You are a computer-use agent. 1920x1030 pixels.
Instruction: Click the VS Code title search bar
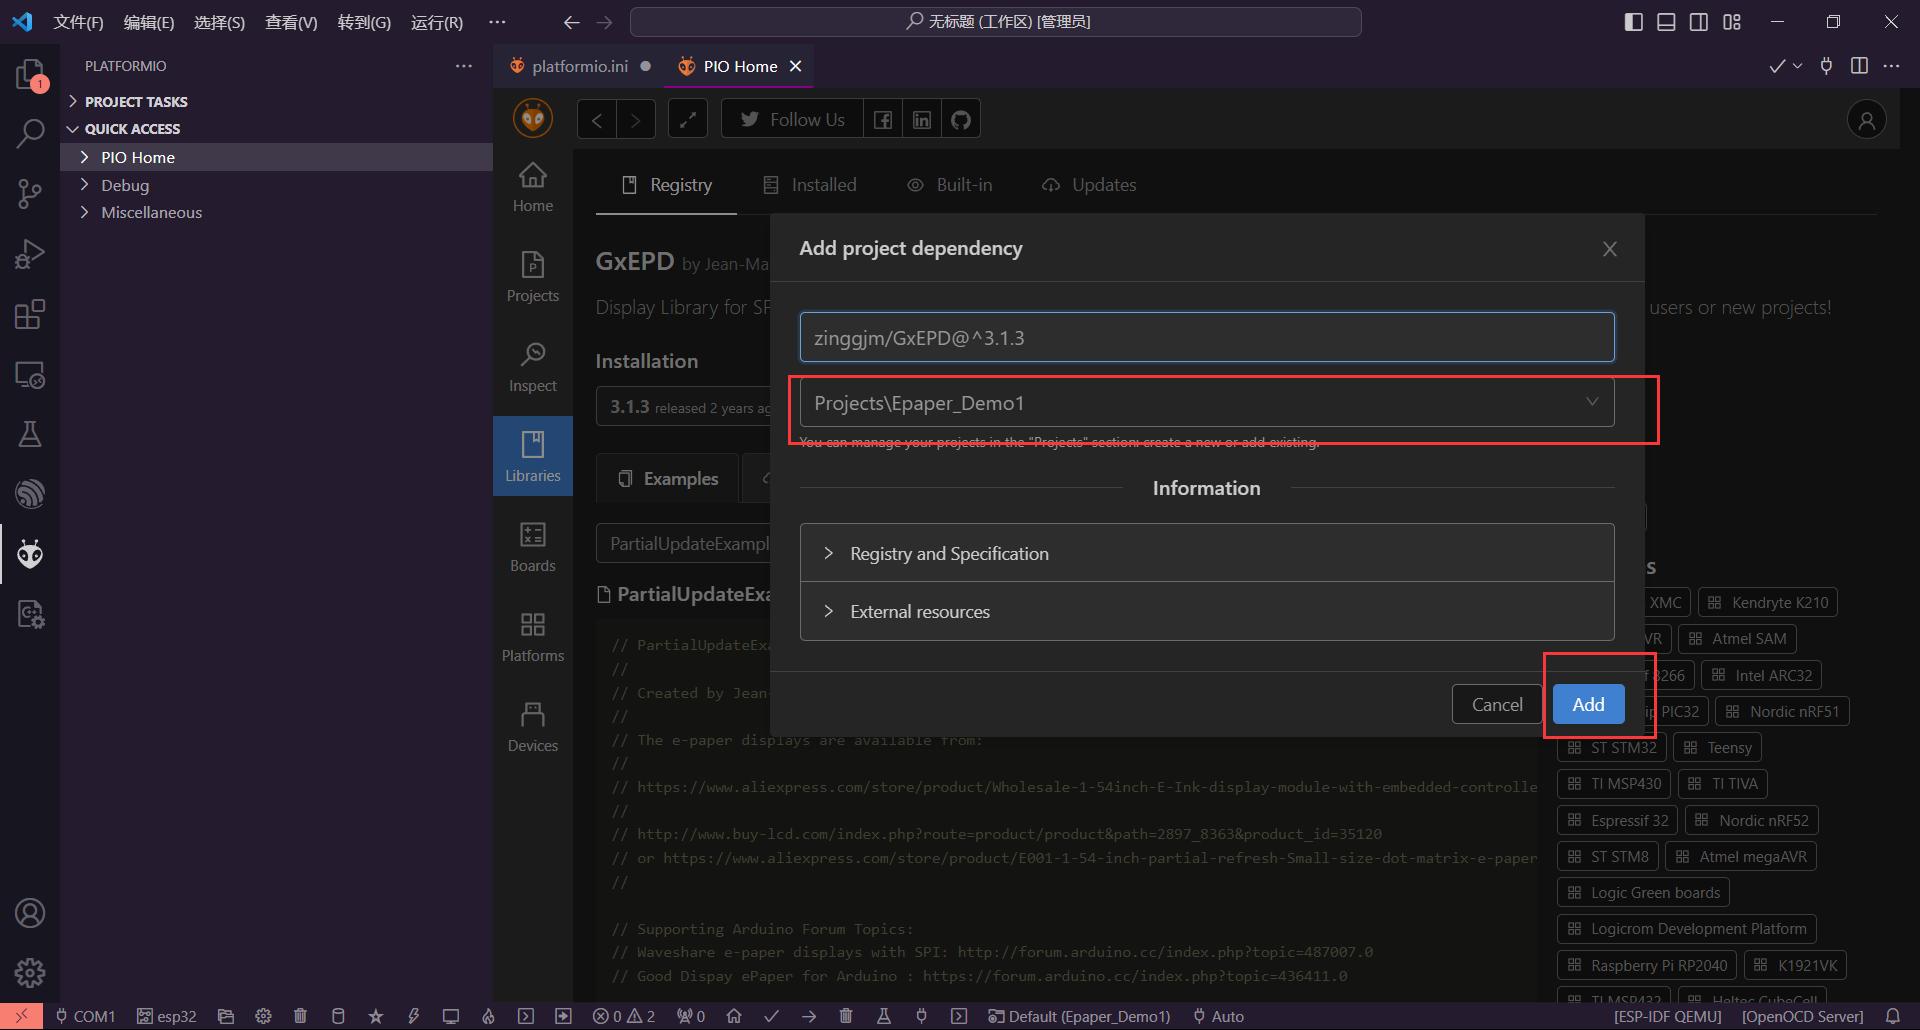click(x=996, y=22)
